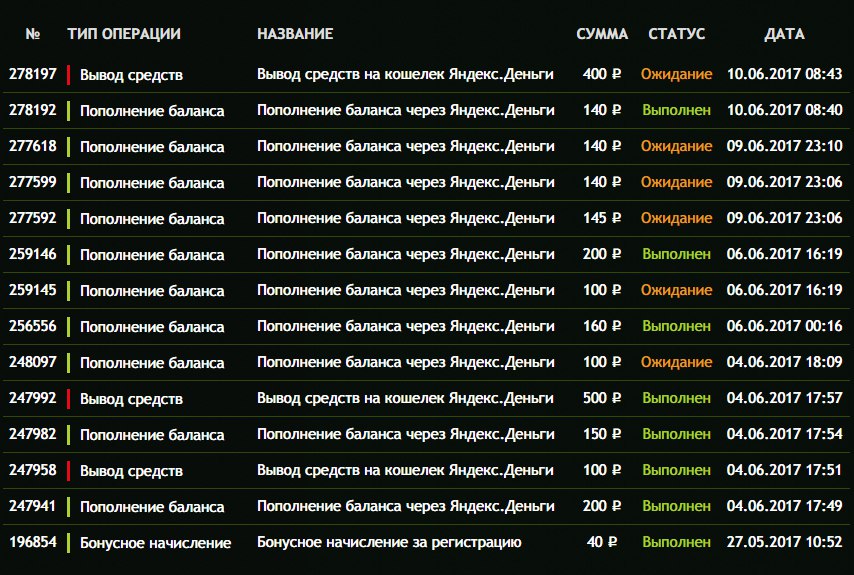The height and width of the screenshot is (575, 854).
Task: Click date 10.06.2017 08:40
Action: point(784,110)
